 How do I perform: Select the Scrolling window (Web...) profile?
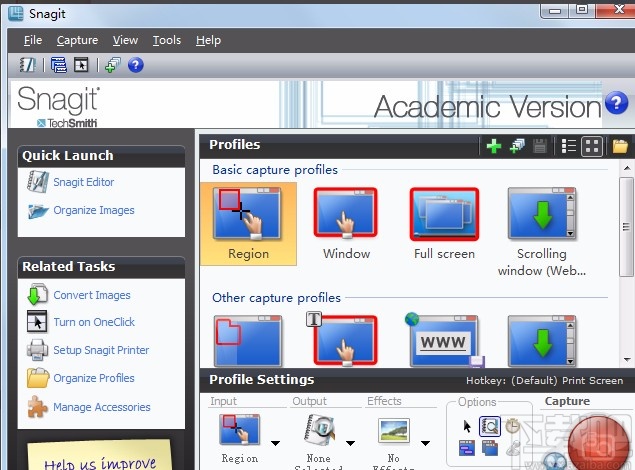tap(542, 232)
